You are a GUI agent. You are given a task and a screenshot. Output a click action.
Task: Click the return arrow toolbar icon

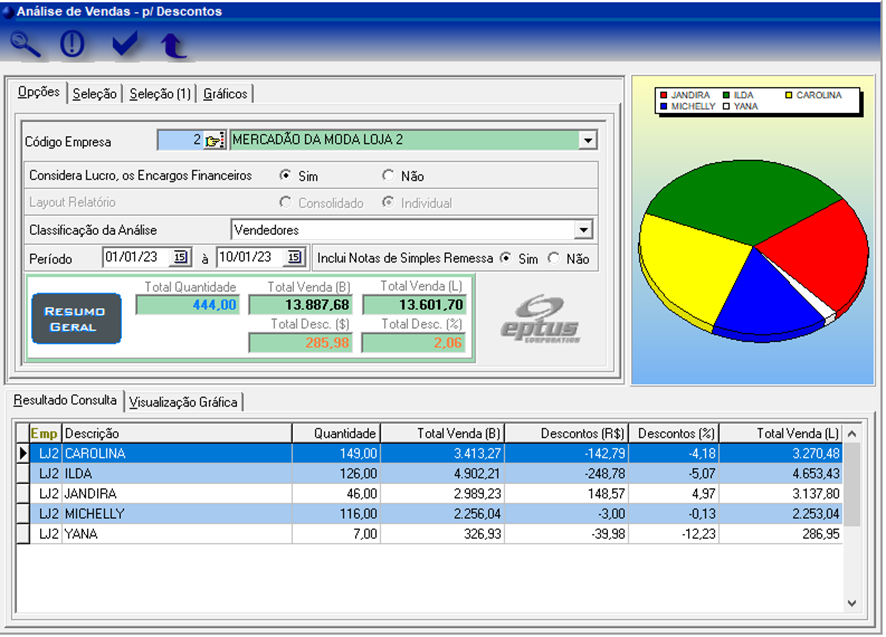(x=174, y=45)
